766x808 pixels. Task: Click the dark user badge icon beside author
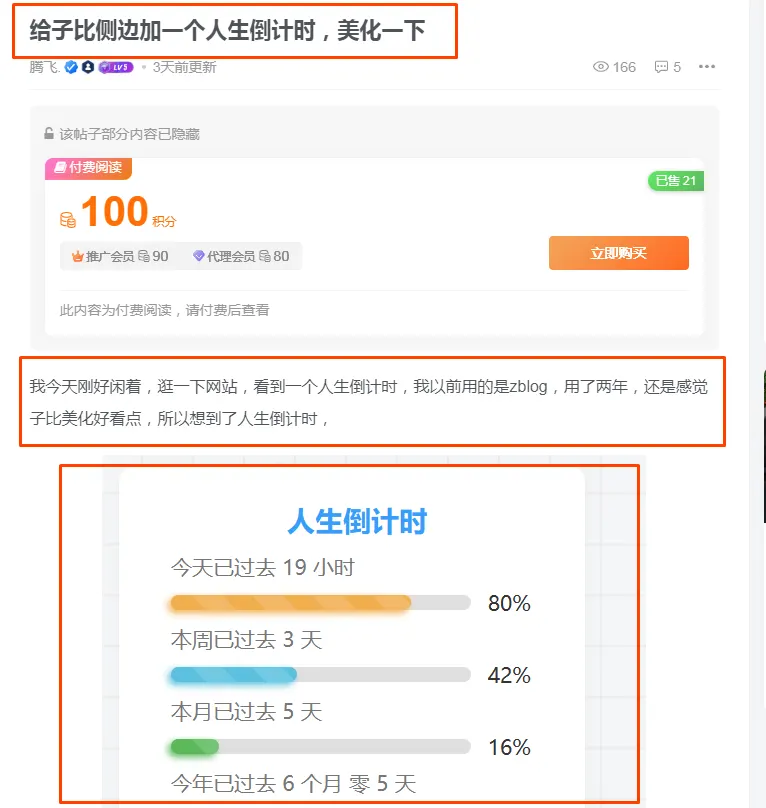tap(88, 67)
